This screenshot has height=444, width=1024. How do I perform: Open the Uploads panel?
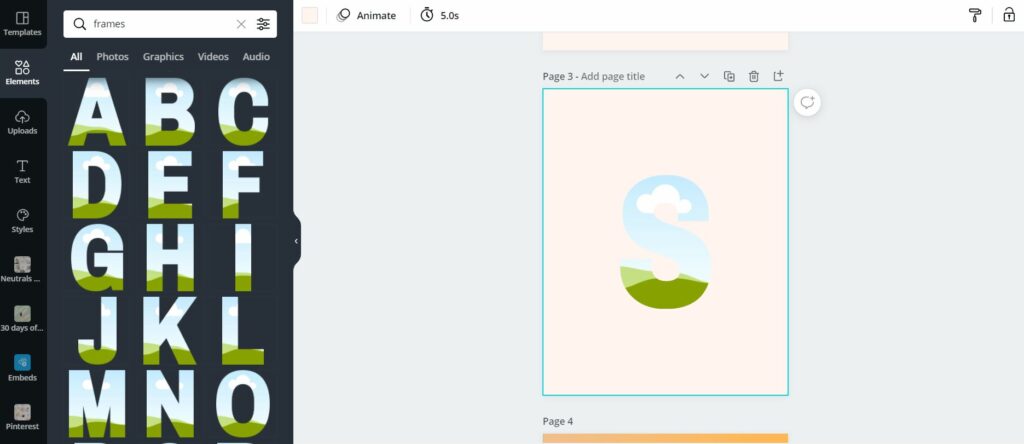coord(22,123)
